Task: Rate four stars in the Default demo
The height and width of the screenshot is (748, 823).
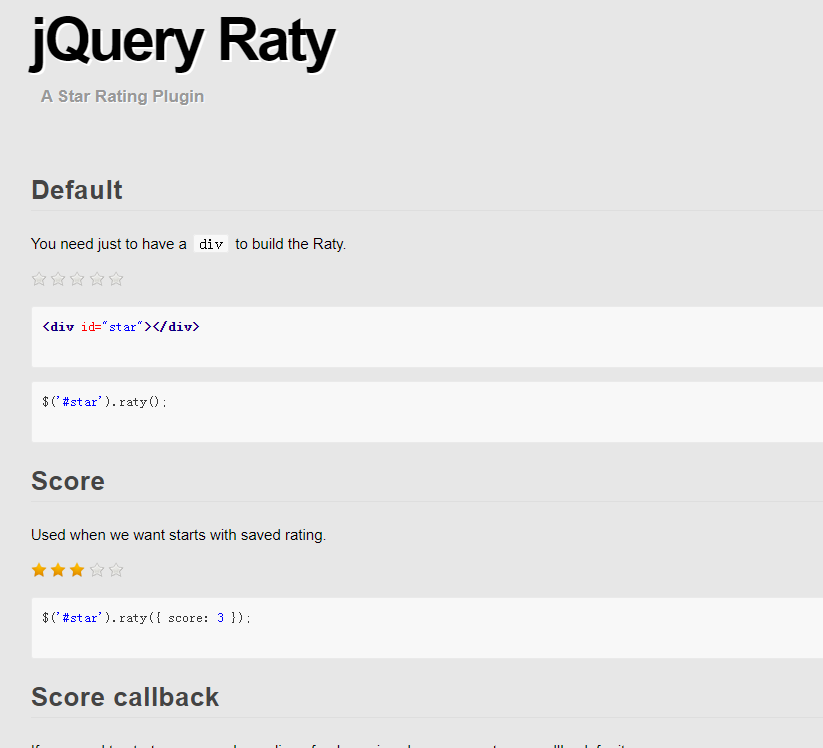Action: pyautogui.click(x=97, y=279)
